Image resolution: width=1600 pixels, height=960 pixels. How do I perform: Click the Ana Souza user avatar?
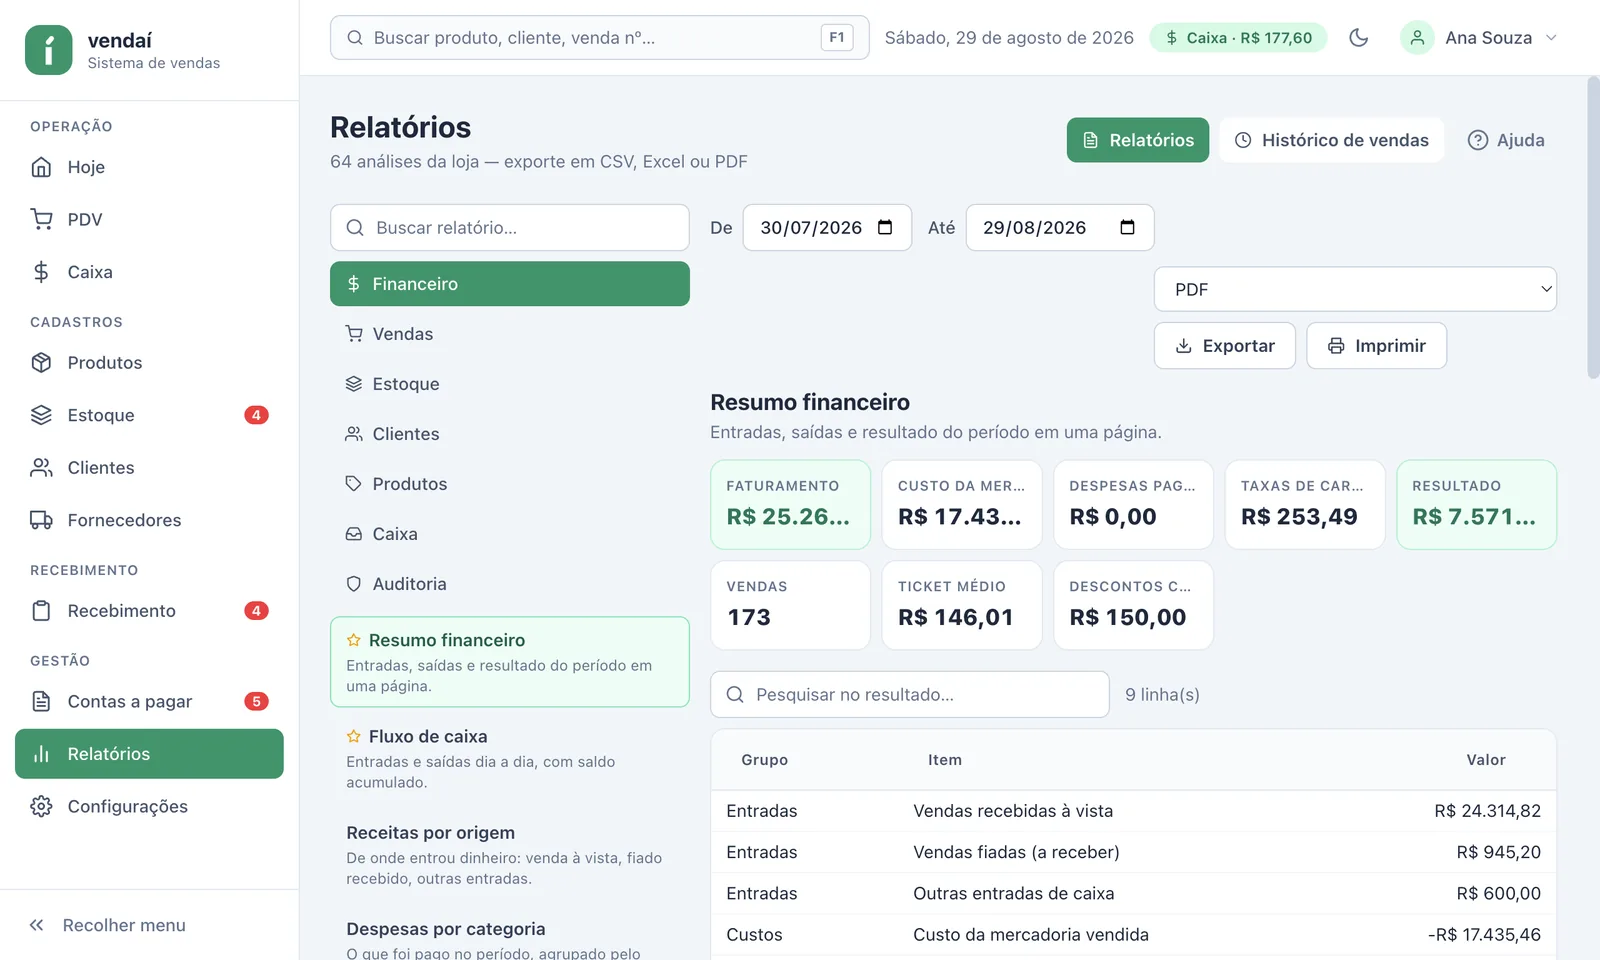(1417, 38)
